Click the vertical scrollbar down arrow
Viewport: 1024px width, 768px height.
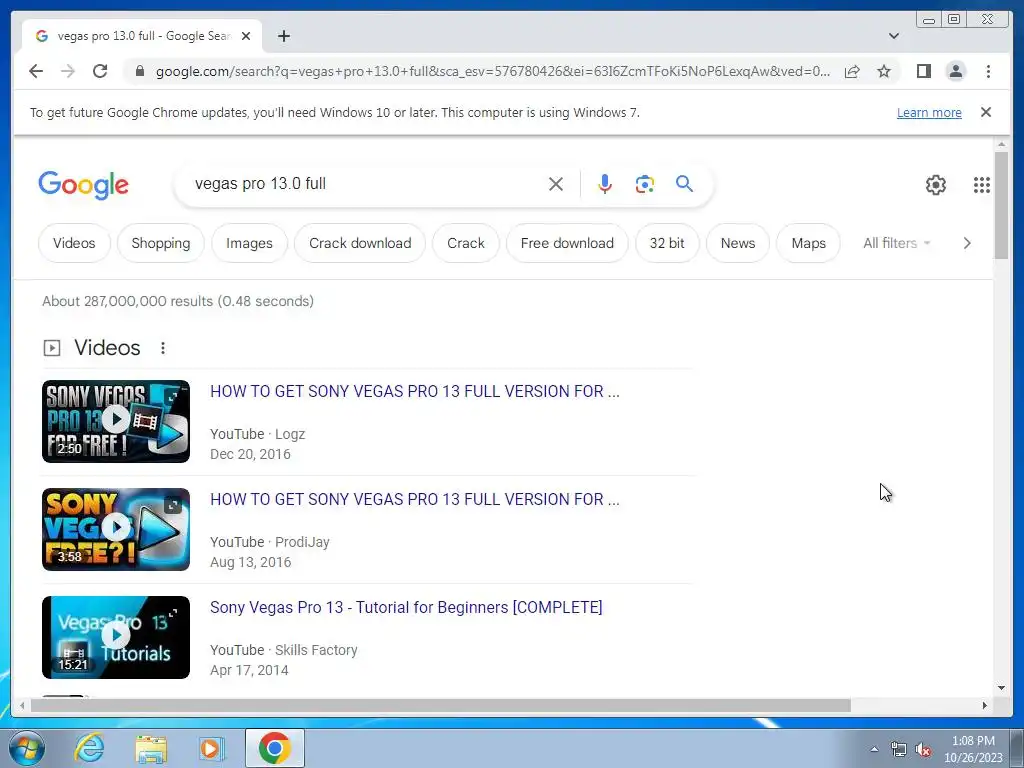[x=1001, y=688]
